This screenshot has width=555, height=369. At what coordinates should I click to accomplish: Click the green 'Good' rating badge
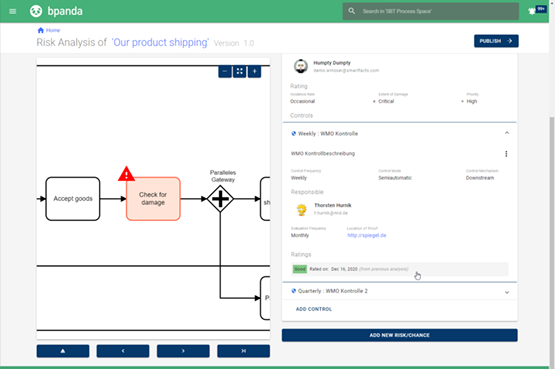(299, 269)
